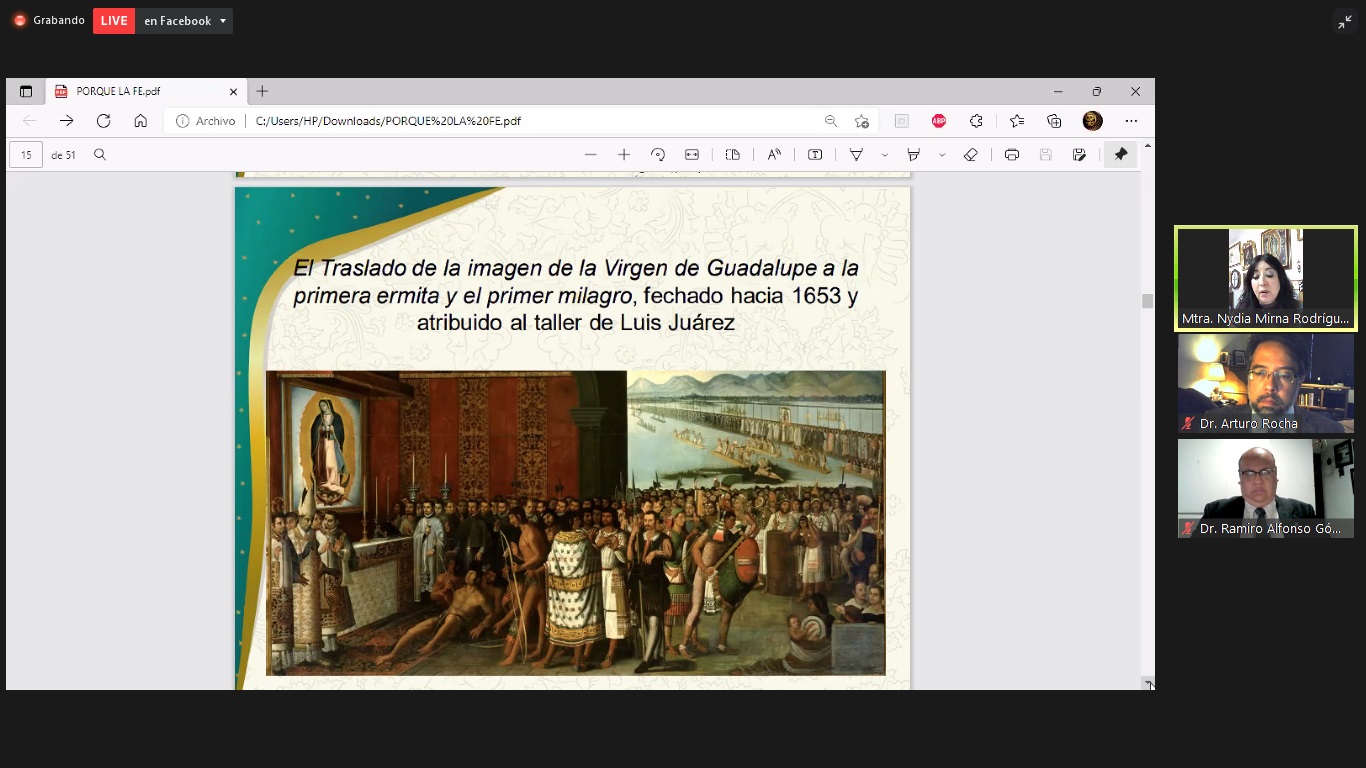The image size is (1366, 768).
Task: Select the file path in address bar
Action: [x=388, y=121]
